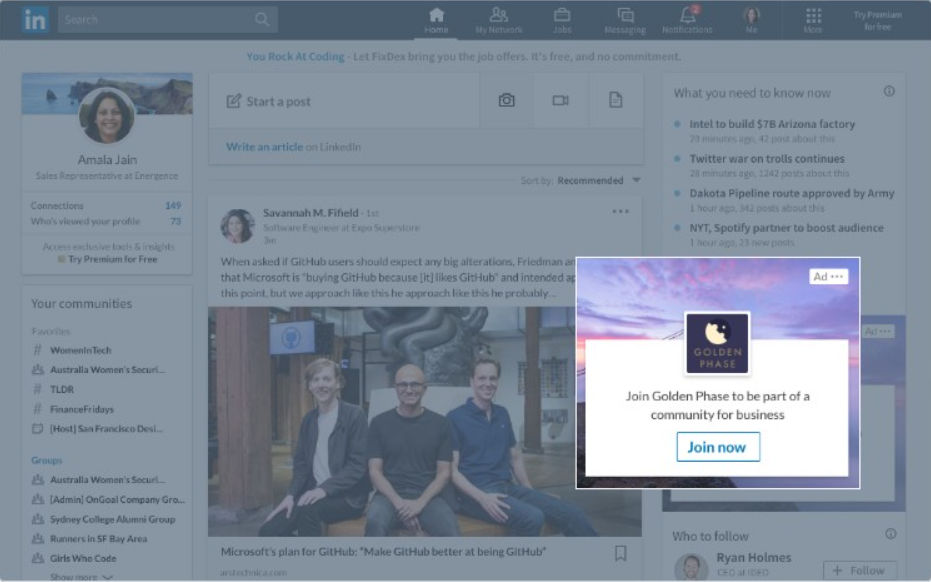
Task: Open My Network tab
Action: click(499, 20)
